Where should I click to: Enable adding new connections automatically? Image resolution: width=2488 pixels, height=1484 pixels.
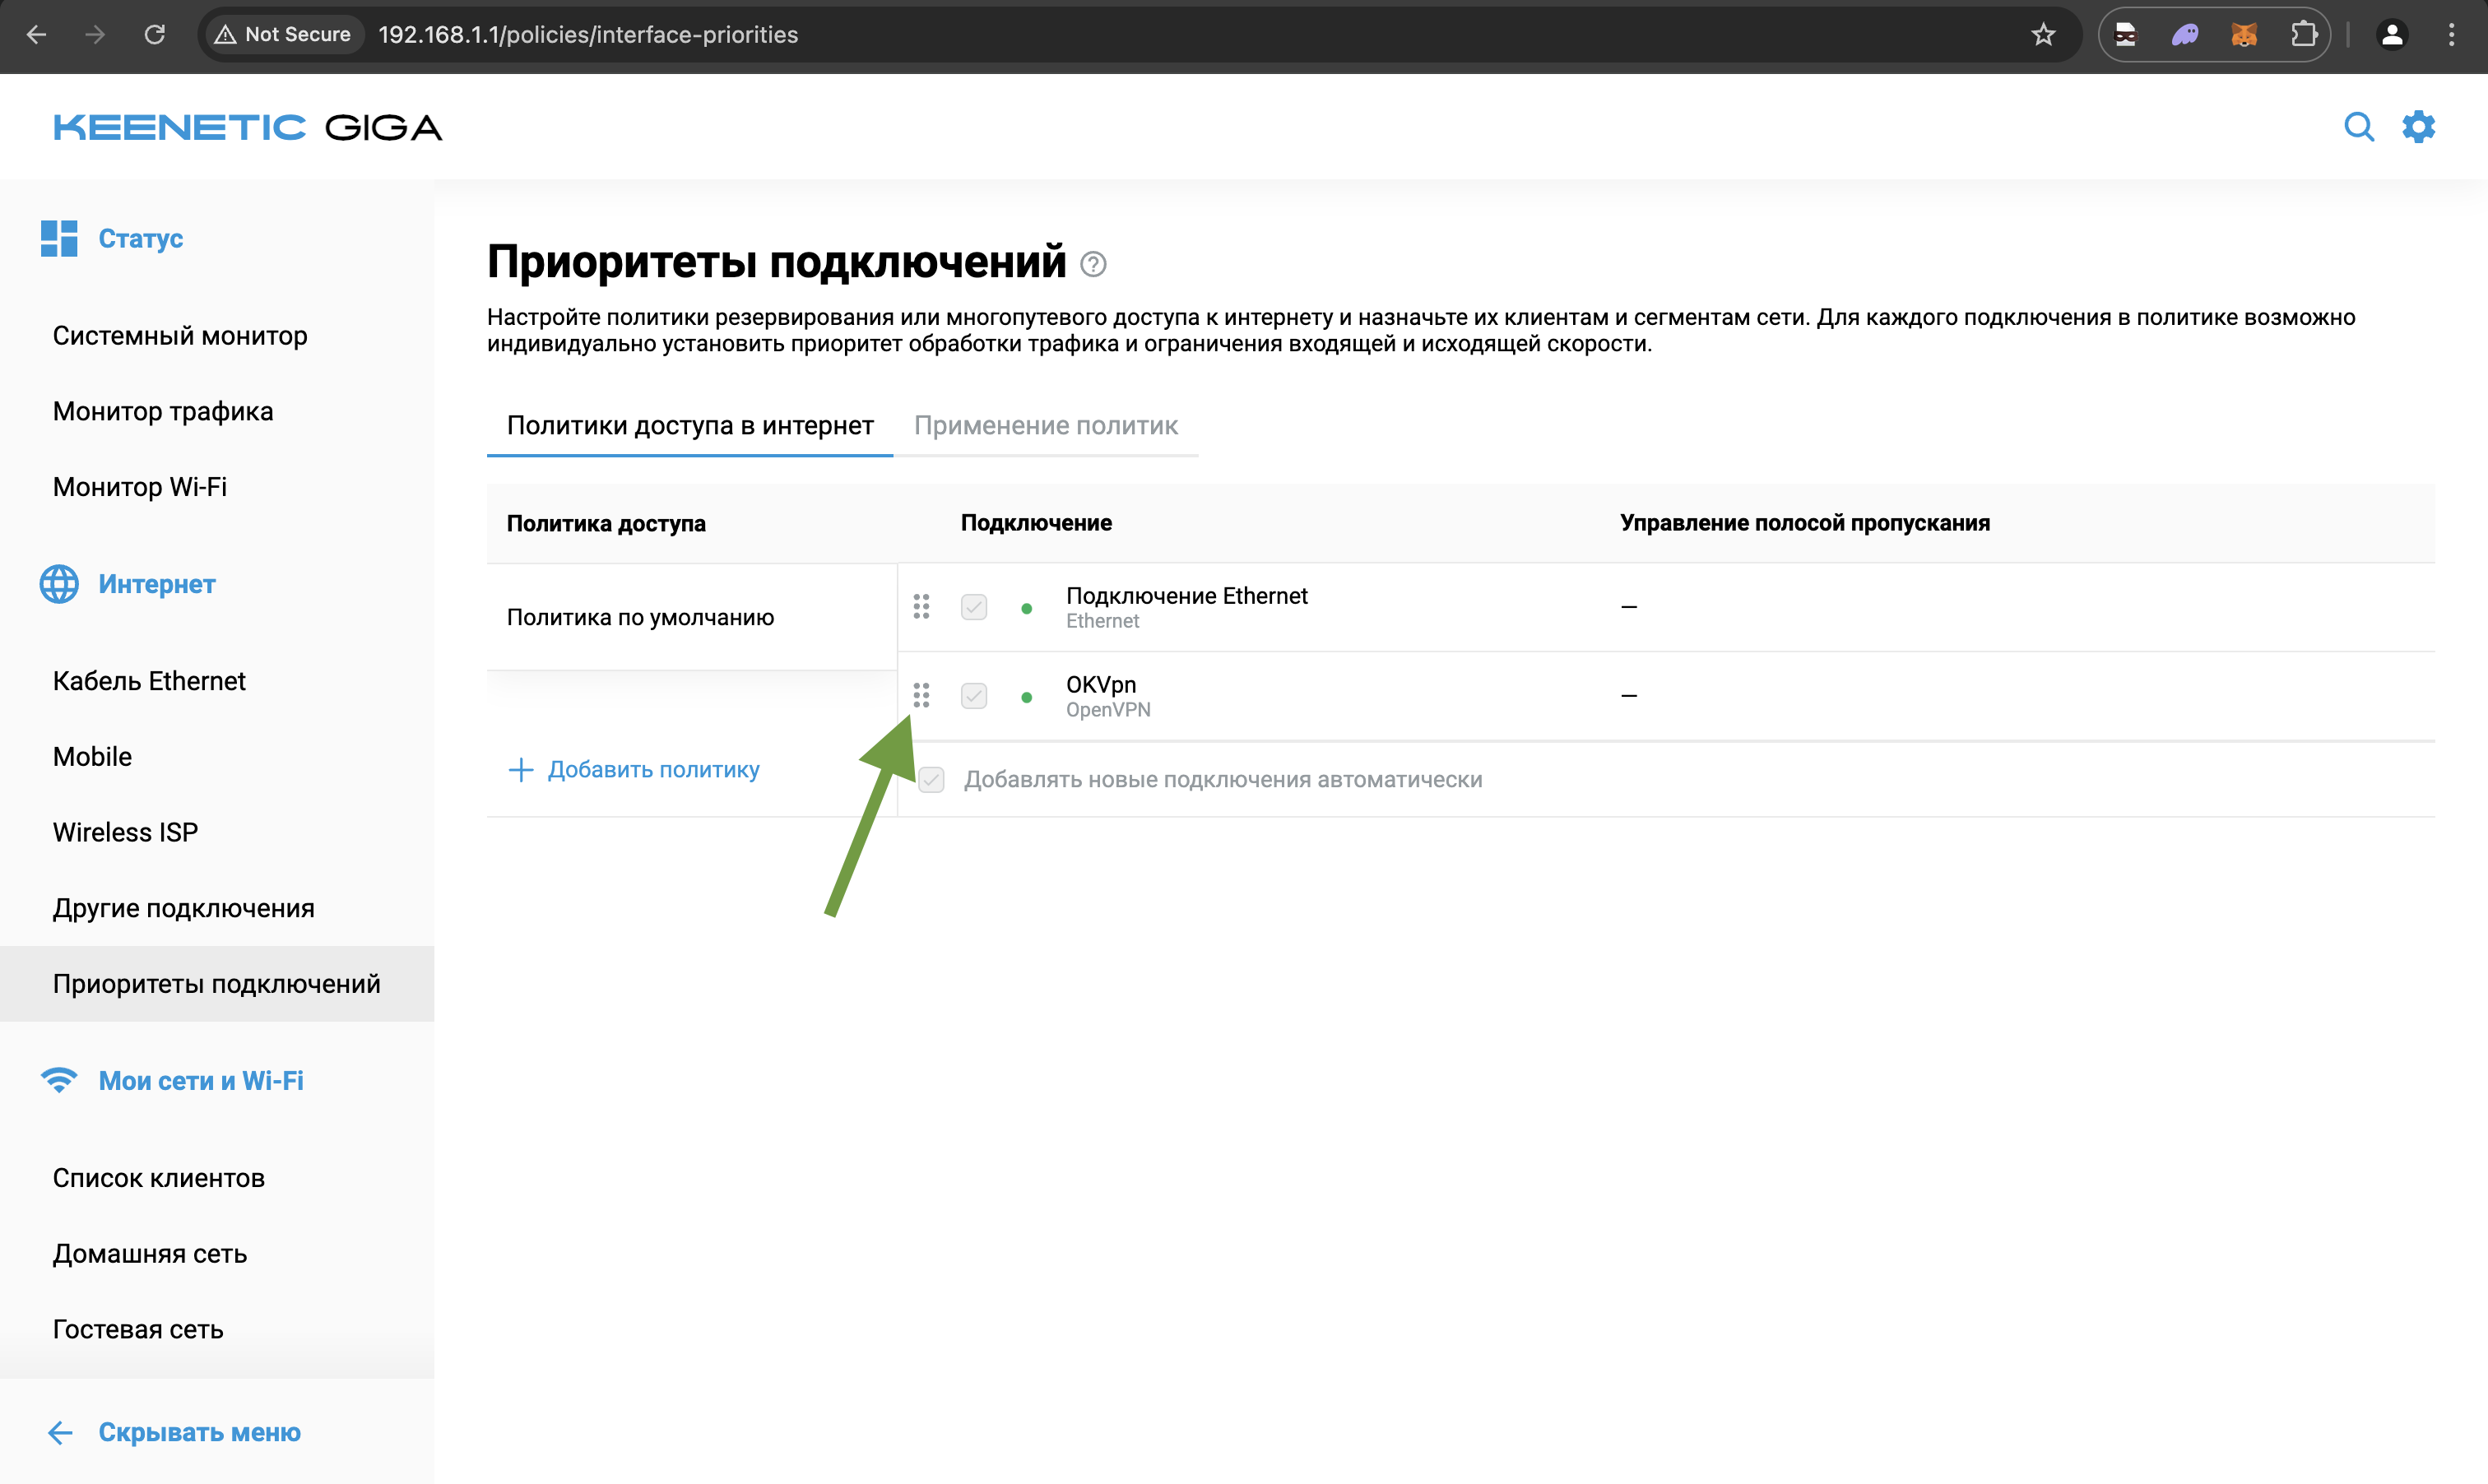[931, 780]
